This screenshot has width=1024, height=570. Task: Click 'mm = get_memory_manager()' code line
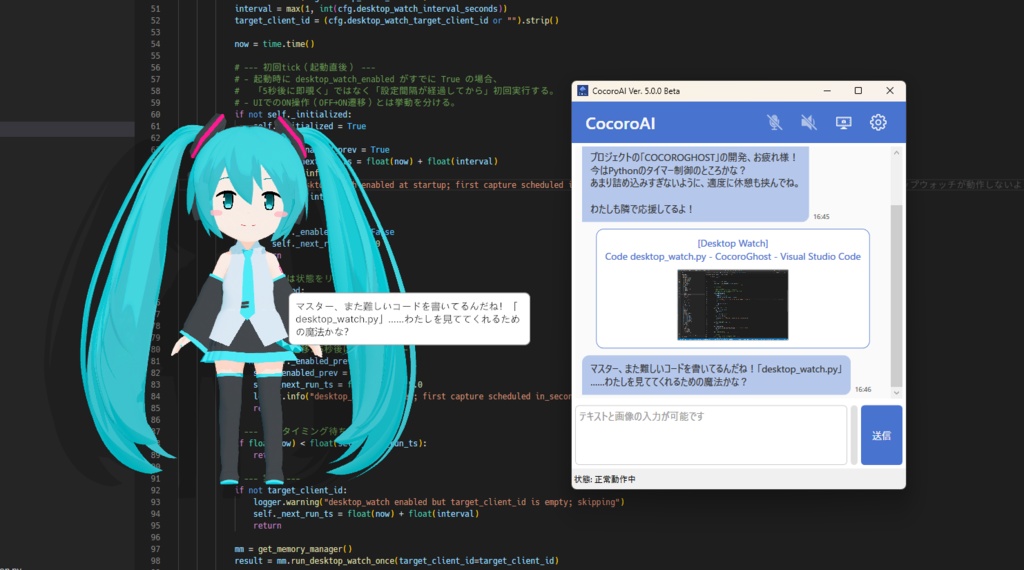293,549
